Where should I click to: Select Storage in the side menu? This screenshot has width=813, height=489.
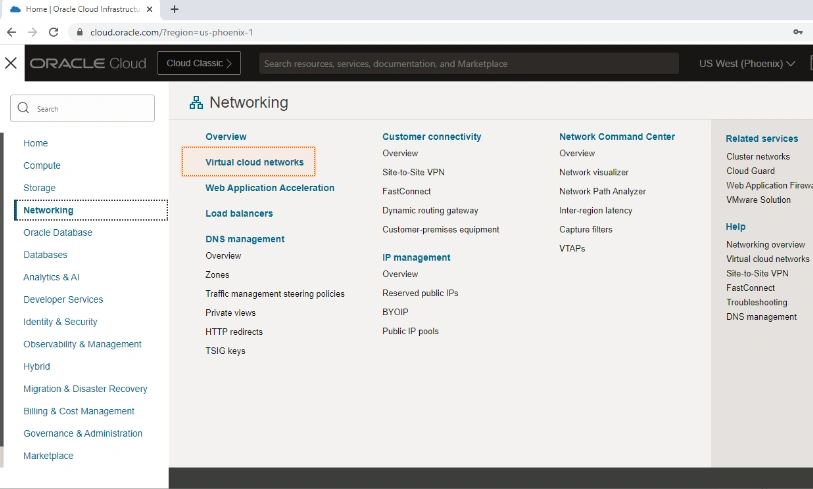[39, 188]
